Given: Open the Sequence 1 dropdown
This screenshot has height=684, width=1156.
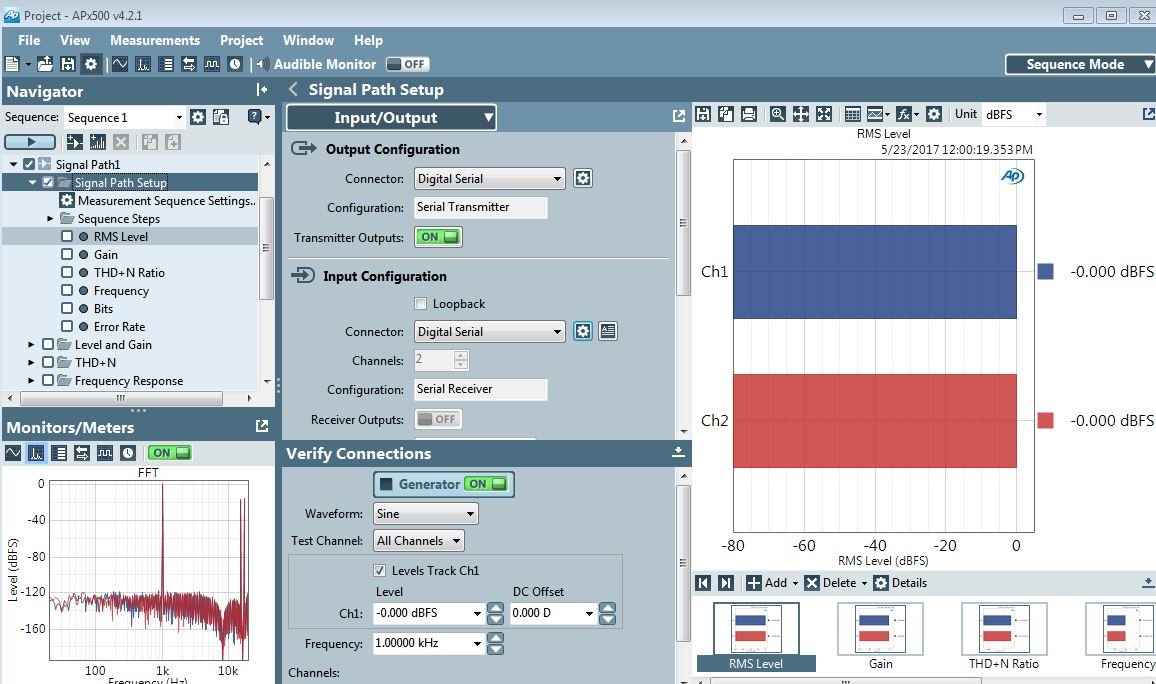Looking at the screenshot, I should (179, 117).
